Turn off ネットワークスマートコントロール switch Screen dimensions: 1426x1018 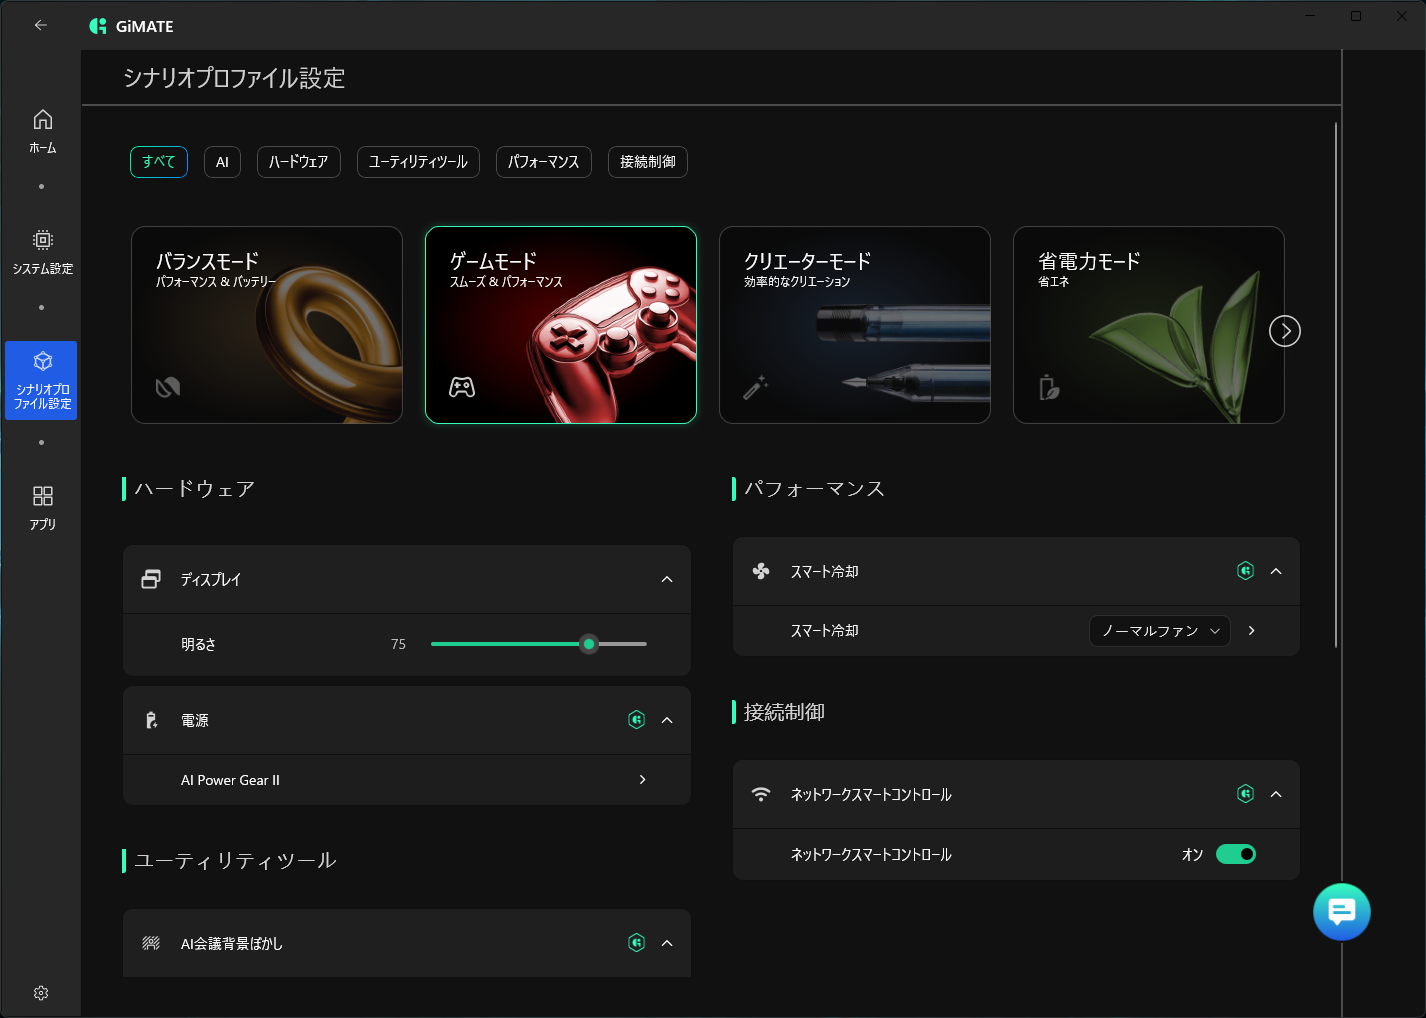1236,854
